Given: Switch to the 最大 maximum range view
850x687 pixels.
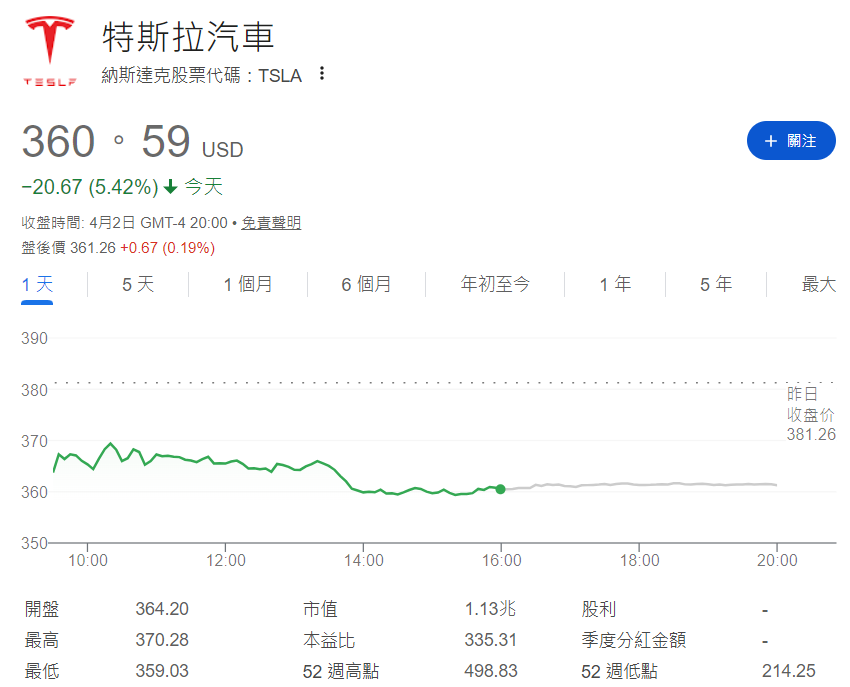Looking at the screenshot, I should (x=819, y=284).
